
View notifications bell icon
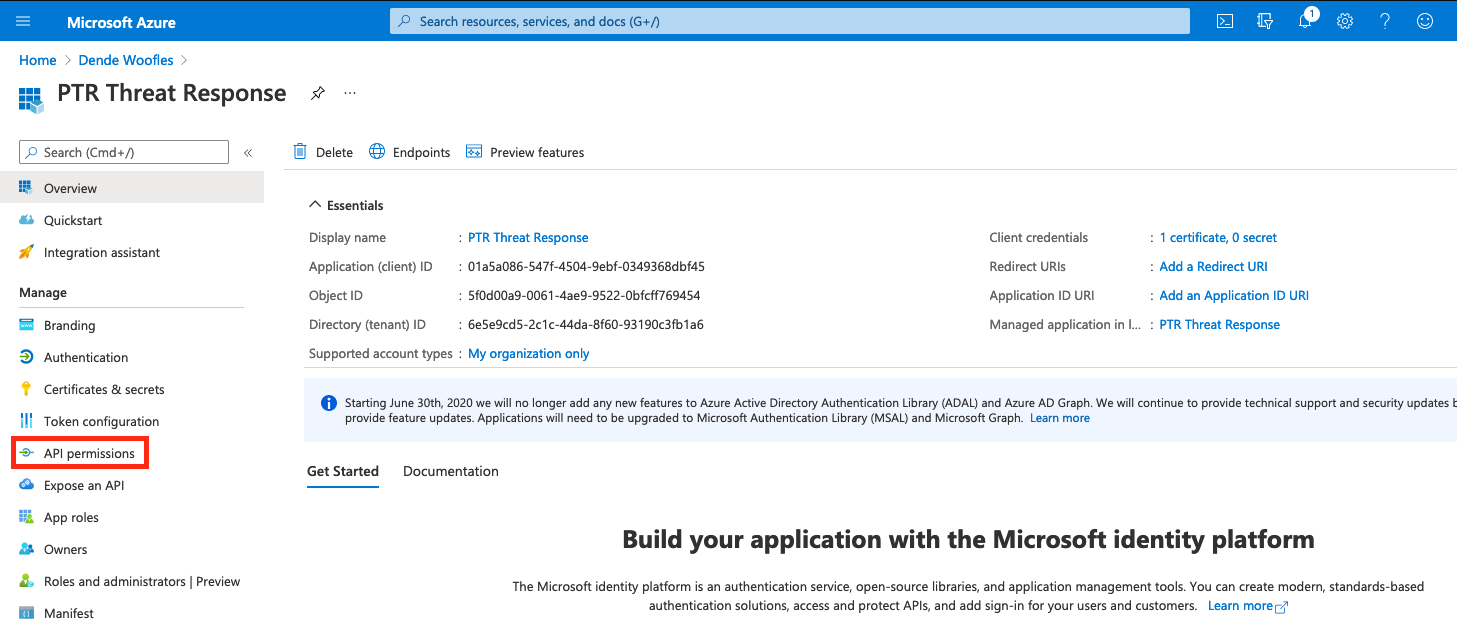[x=1306, y=21]
